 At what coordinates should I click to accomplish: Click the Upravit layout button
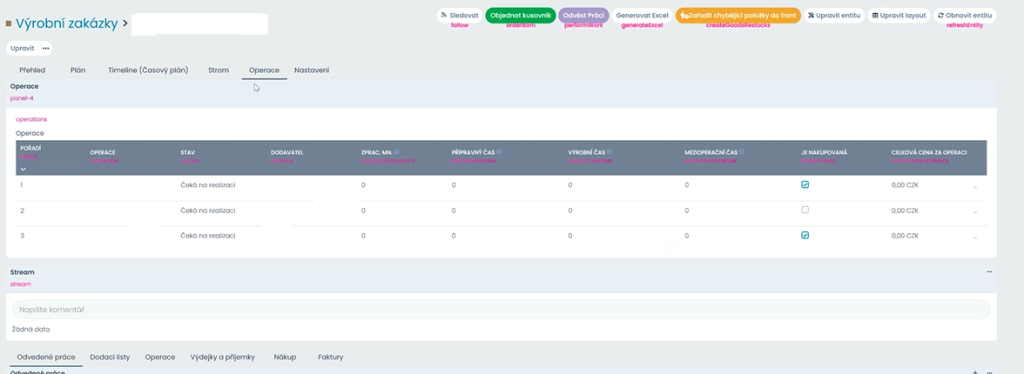(899, 15)
